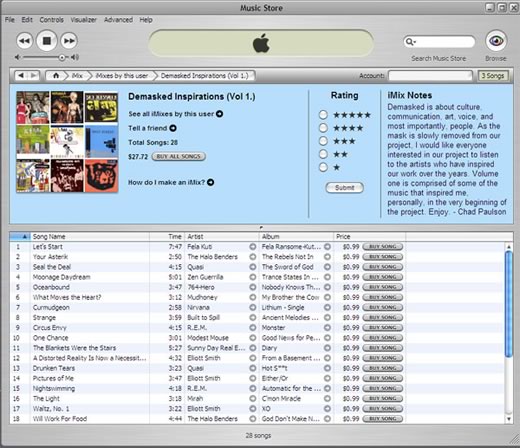Image resolution: width=520 pixels, height=448 pixels.
Task: Click the sort triangle column header
Action: click(x=20, y=237)
